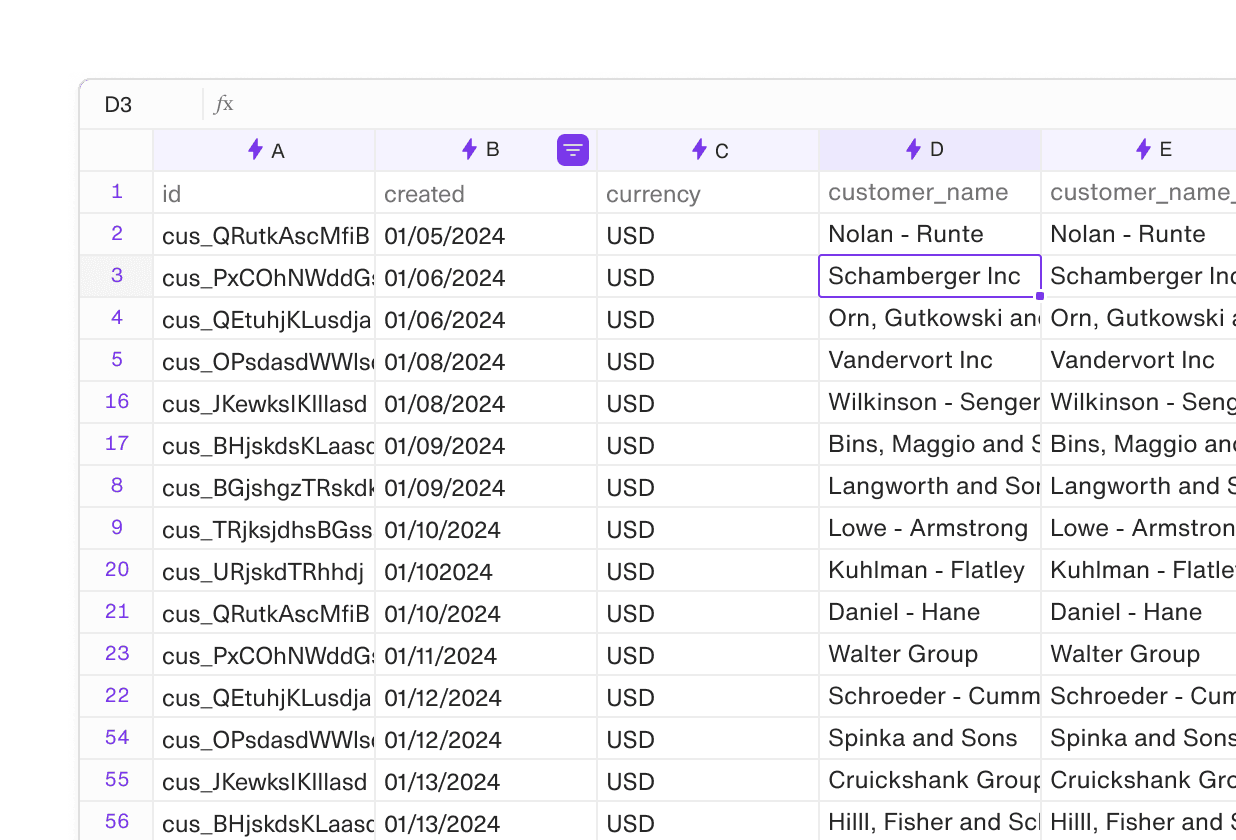
Task: Select the row 3 header
Action: coord(117,276)
